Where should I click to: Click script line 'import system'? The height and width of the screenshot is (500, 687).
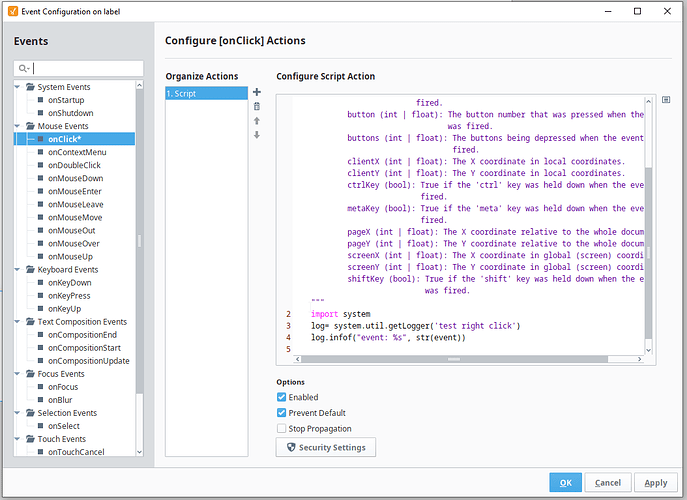click(x=340, y=314)
